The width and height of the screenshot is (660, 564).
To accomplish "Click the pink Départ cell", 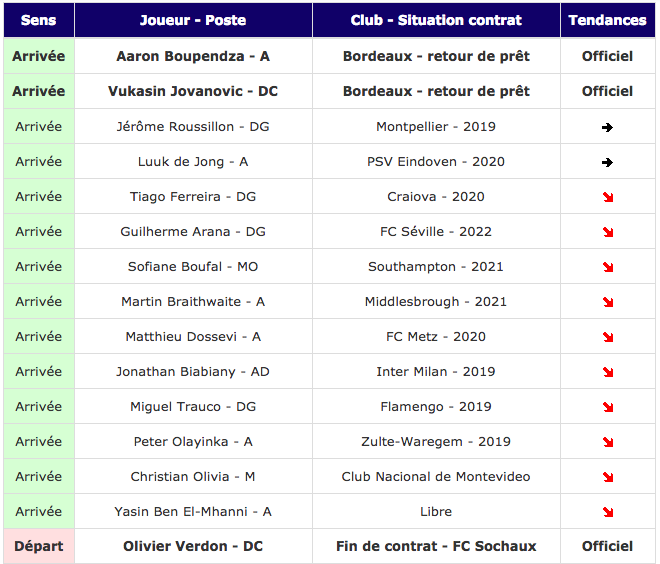I will 39,546.
